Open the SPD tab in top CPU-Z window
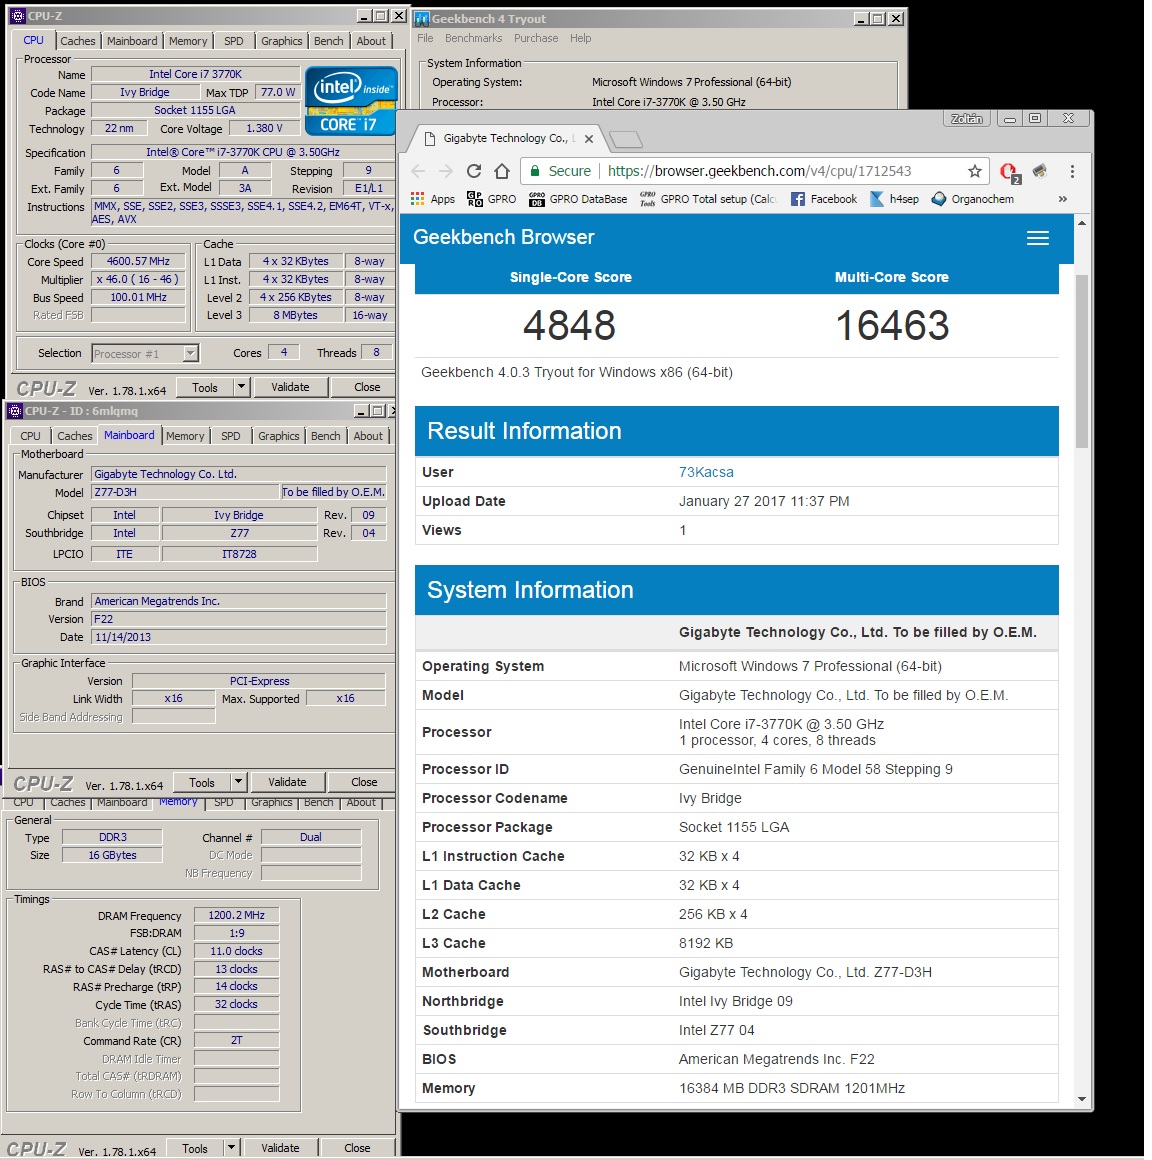This screenshot has width=1152, height=1160. (x=234, y=41)
